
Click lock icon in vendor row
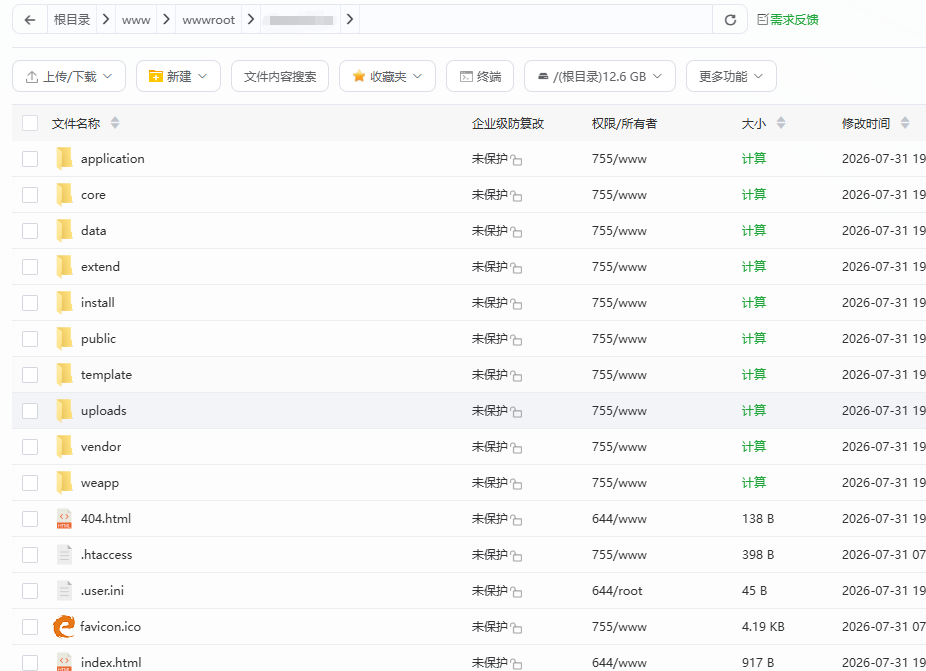pyautogui.click(x=516, y=448)
